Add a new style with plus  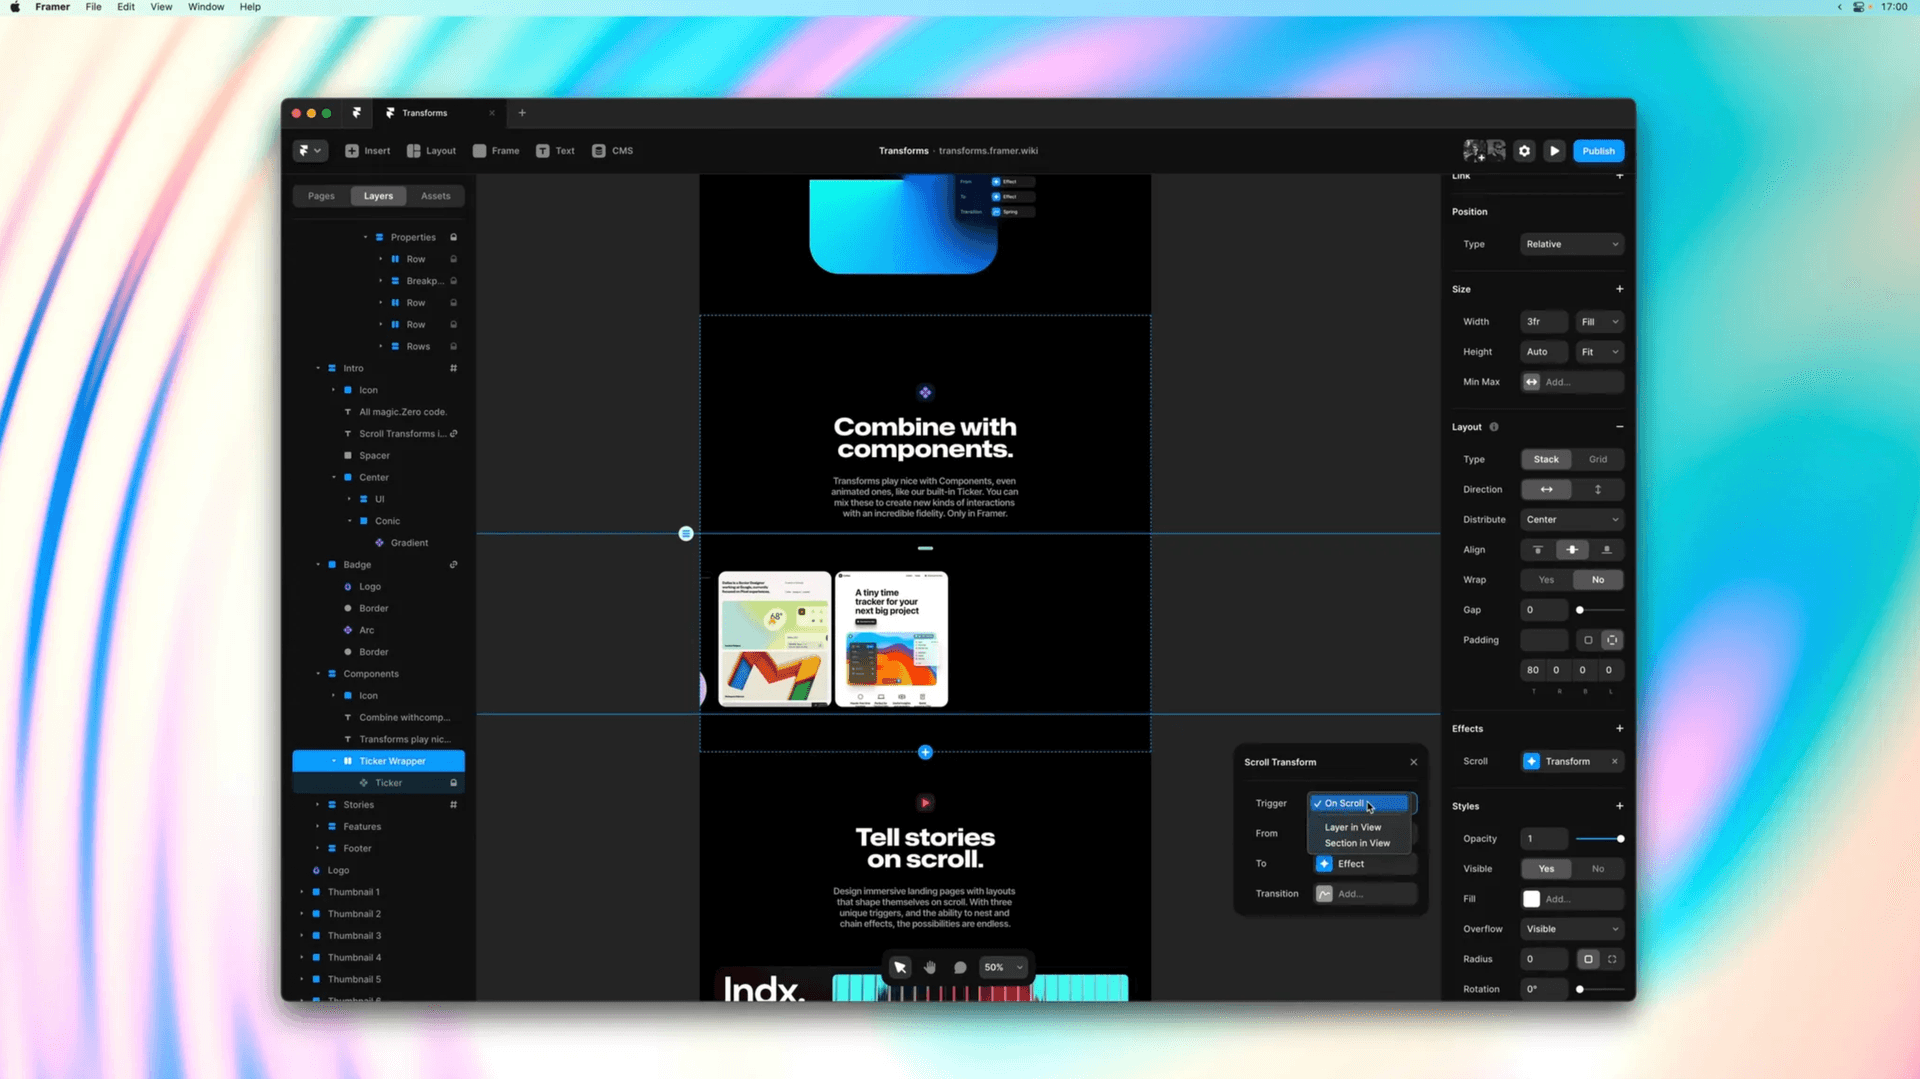1620,806
